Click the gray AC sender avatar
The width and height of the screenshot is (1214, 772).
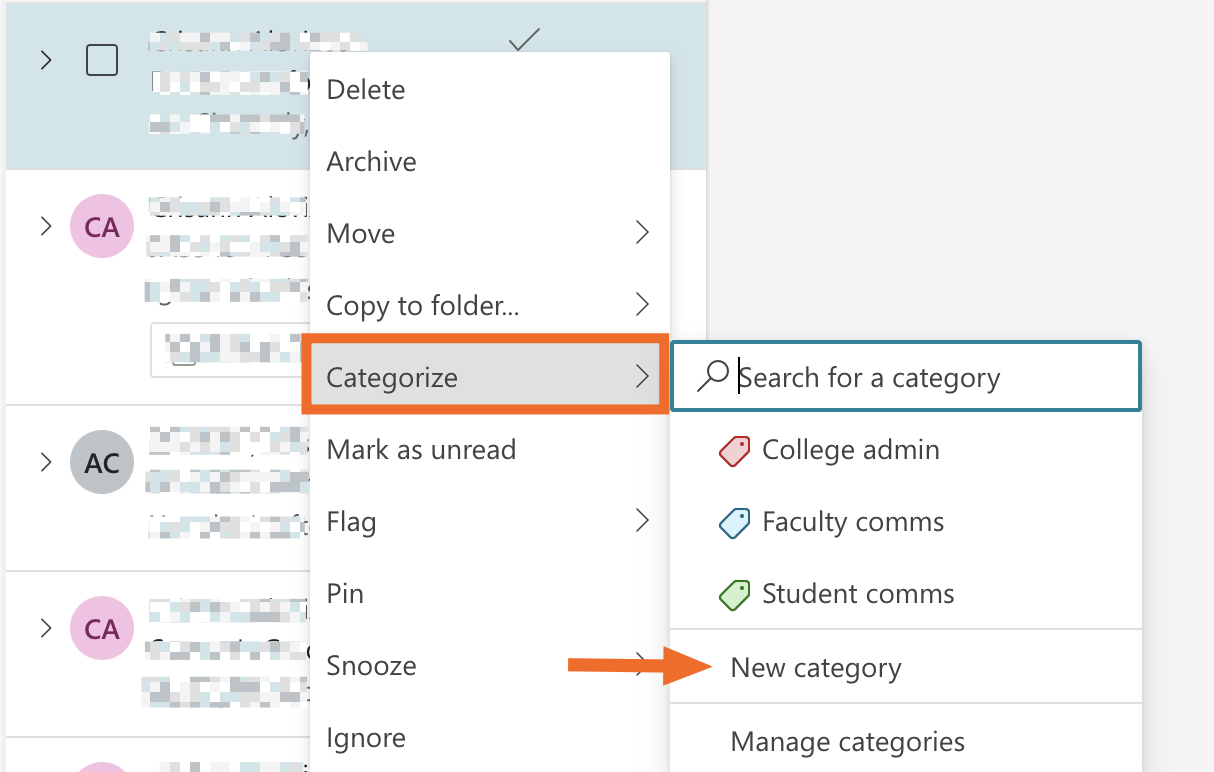click(x=102, y=463)
